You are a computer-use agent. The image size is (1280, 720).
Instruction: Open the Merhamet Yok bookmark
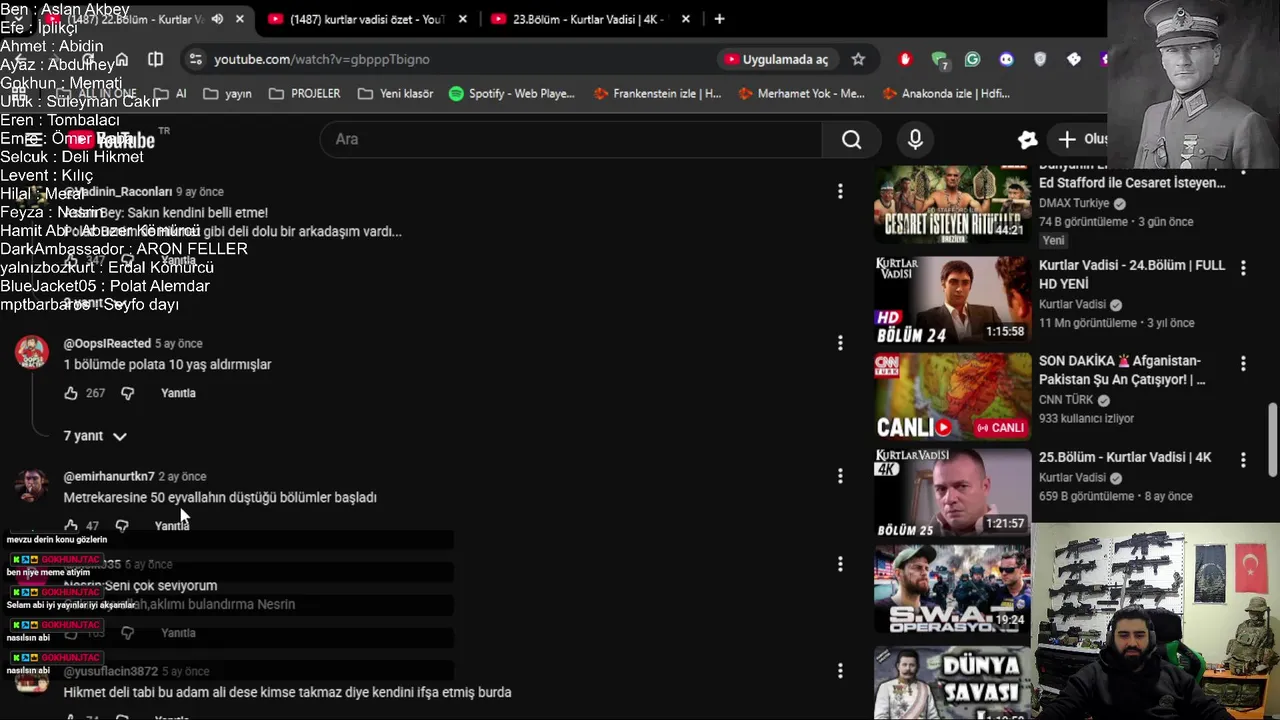coord(801,93)
